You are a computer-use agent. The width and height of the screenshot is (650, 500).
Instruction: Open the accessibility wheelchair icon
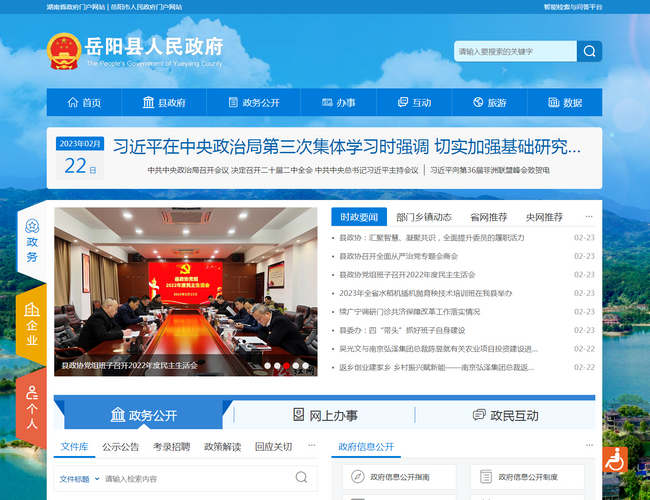(615, 459)
